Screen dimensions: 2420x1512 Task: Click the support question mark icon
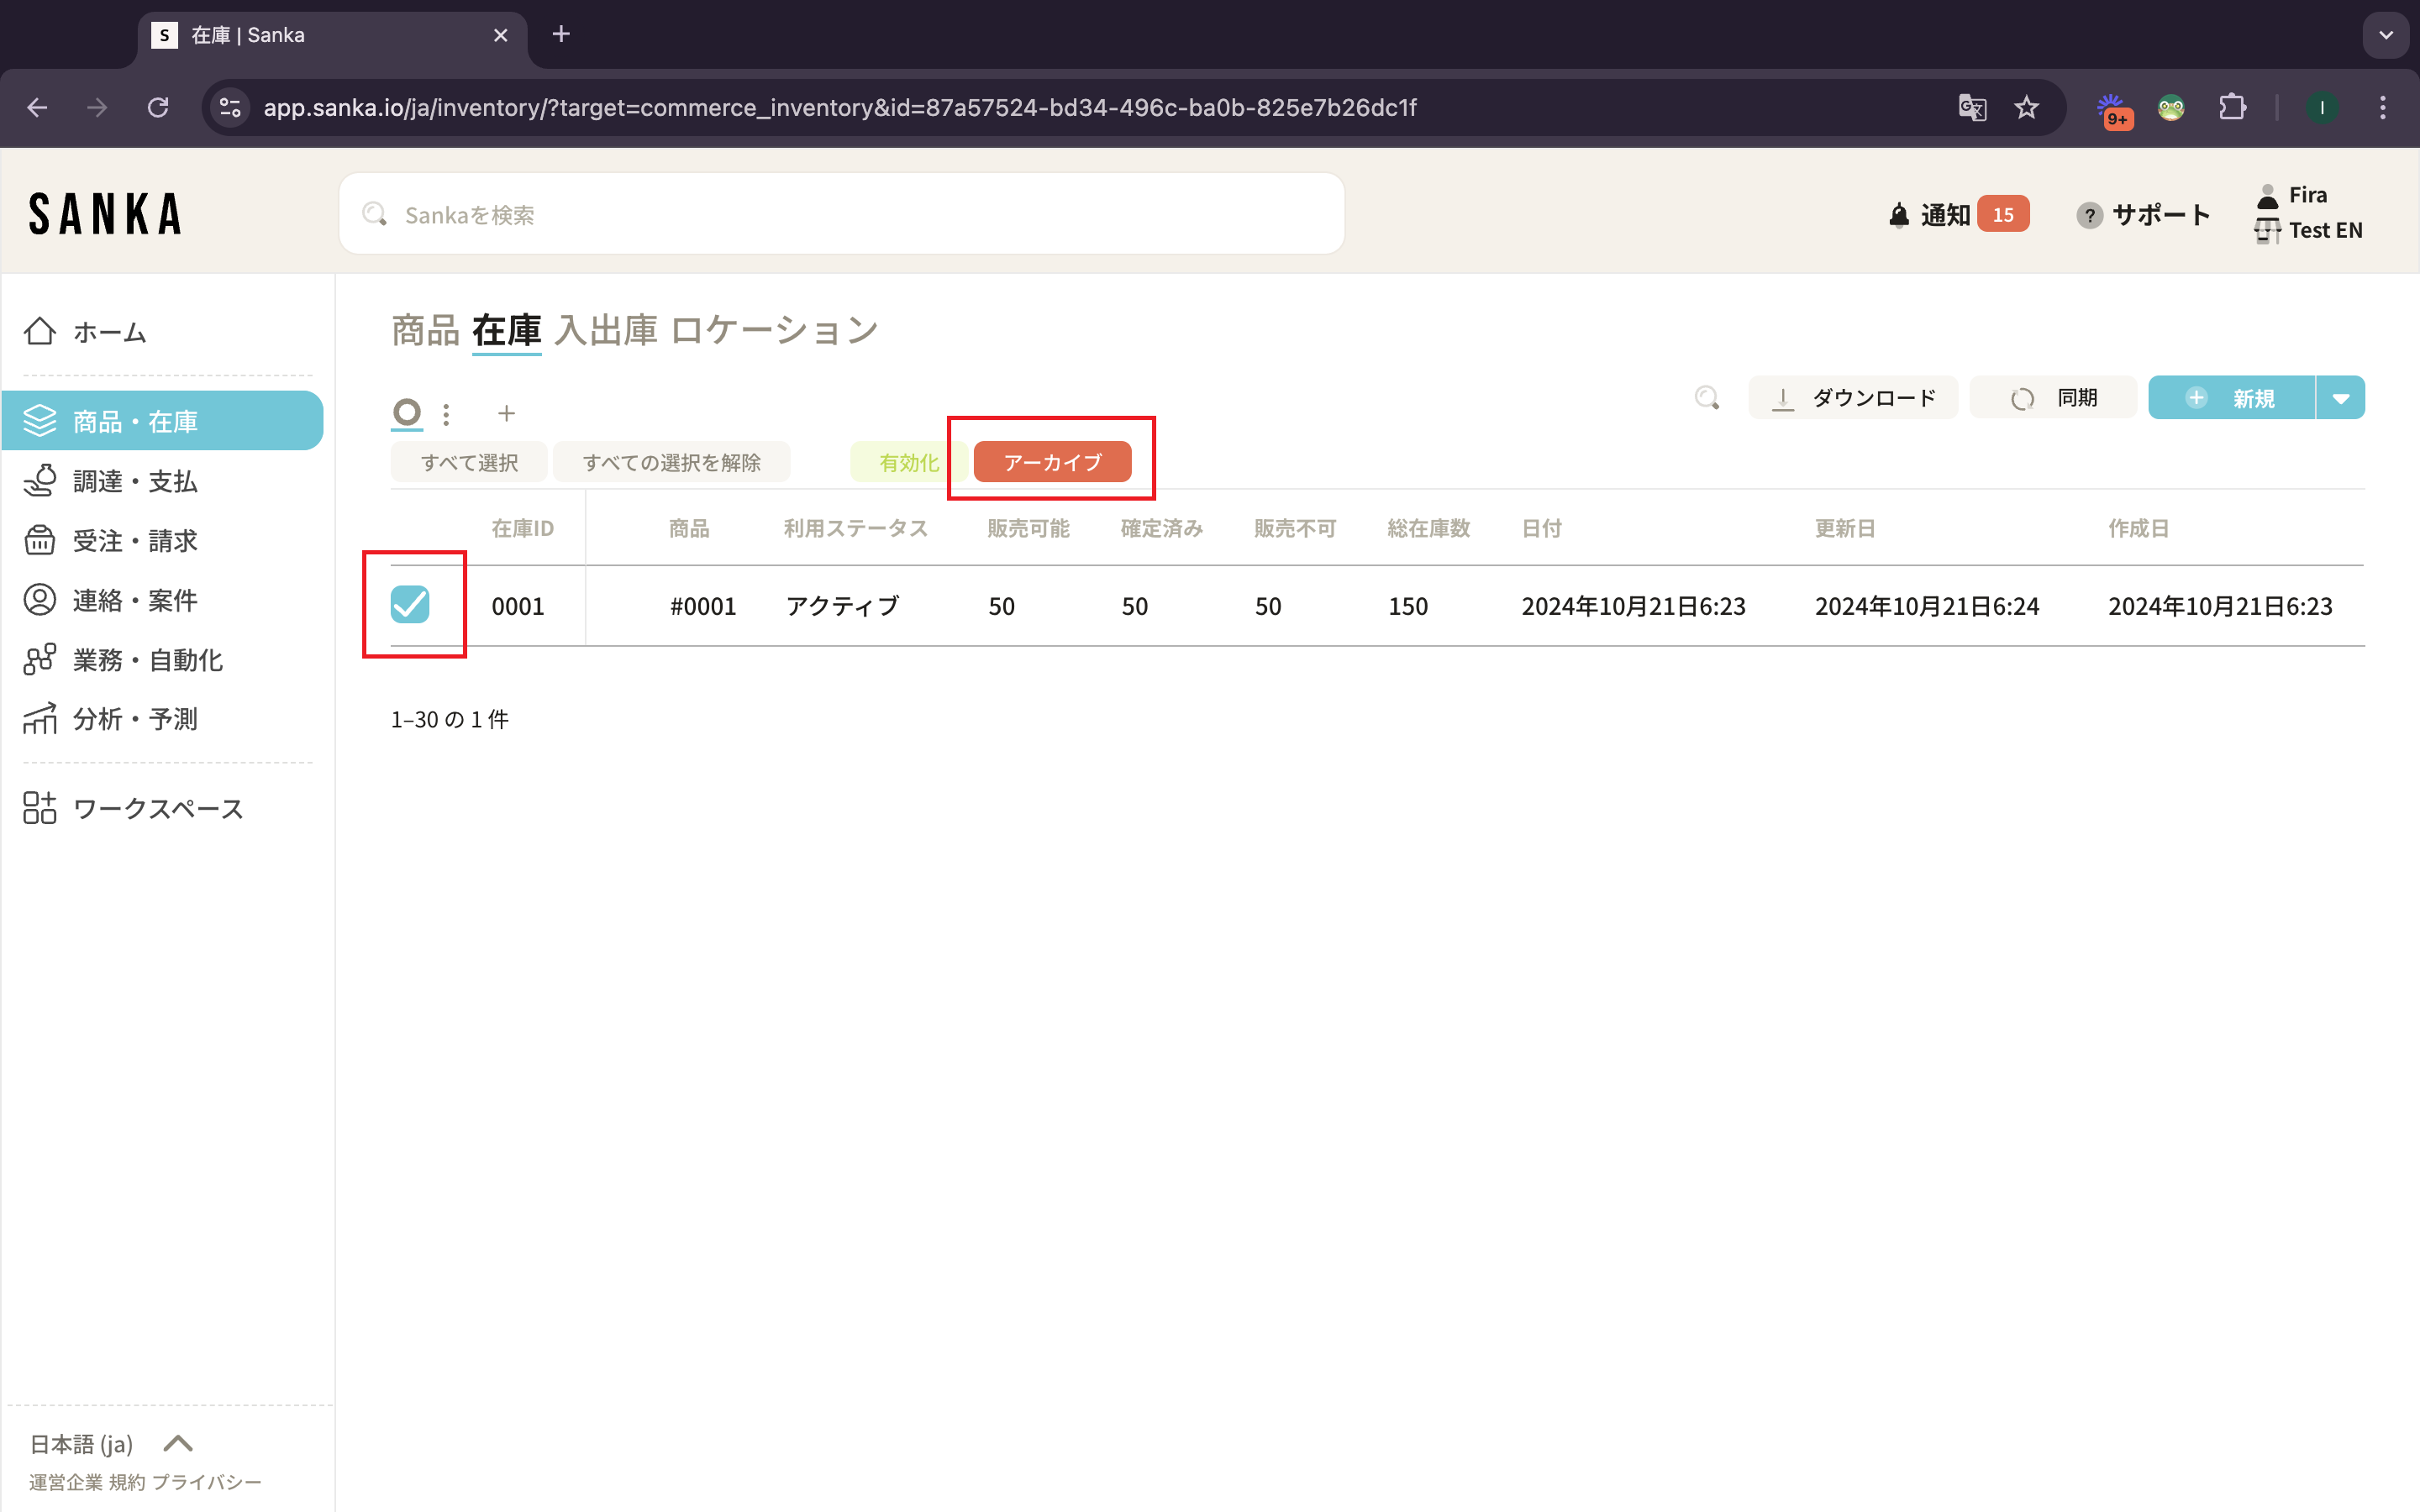tap(2089, 215)
